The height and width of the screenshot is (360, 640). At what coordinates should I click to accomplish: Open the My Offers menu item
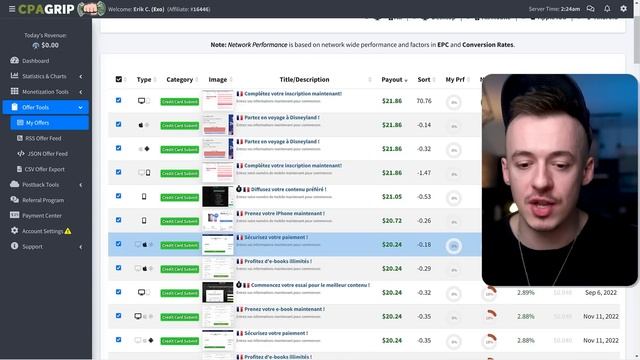49,123
